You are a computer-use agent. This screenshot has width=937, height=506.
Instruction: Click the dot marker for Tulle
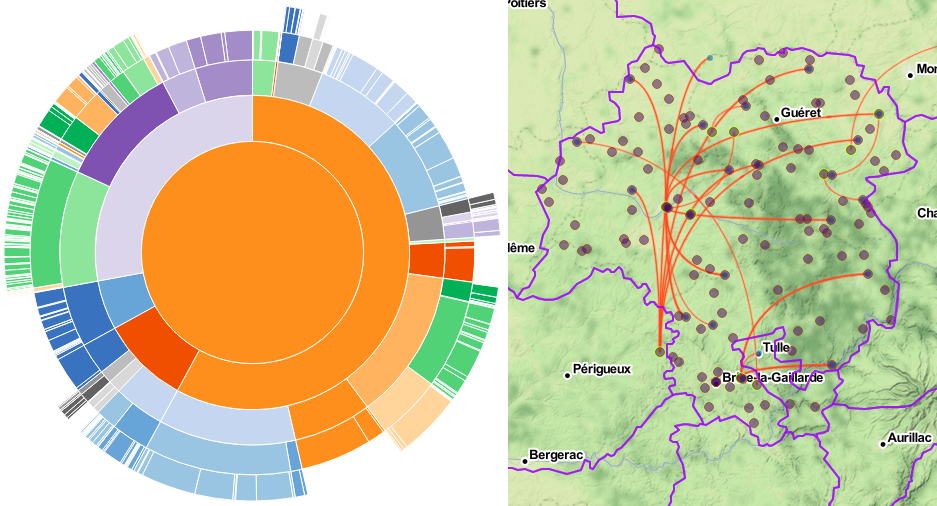pyautogui.click(x=759, y=353)
